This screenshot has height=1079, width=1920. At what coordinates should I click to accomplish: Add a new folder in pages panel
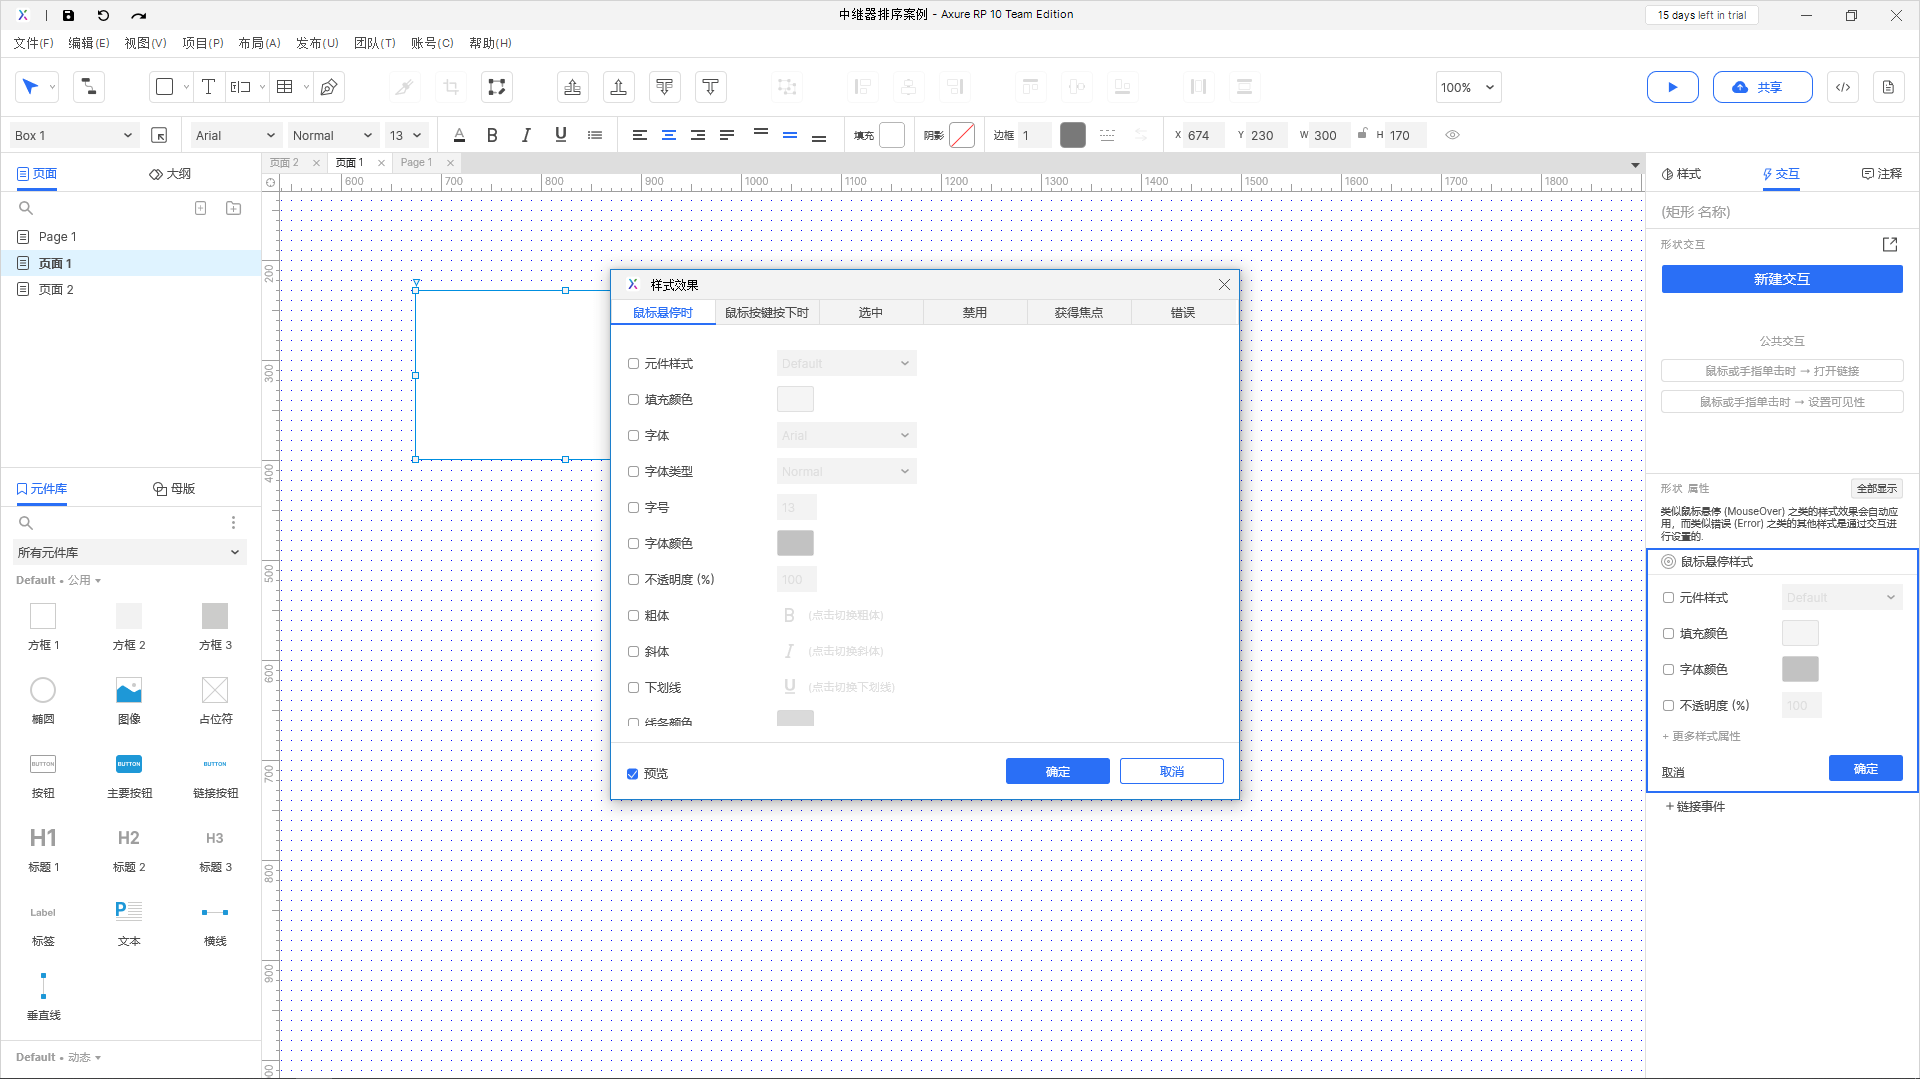(x=234, y=208)
